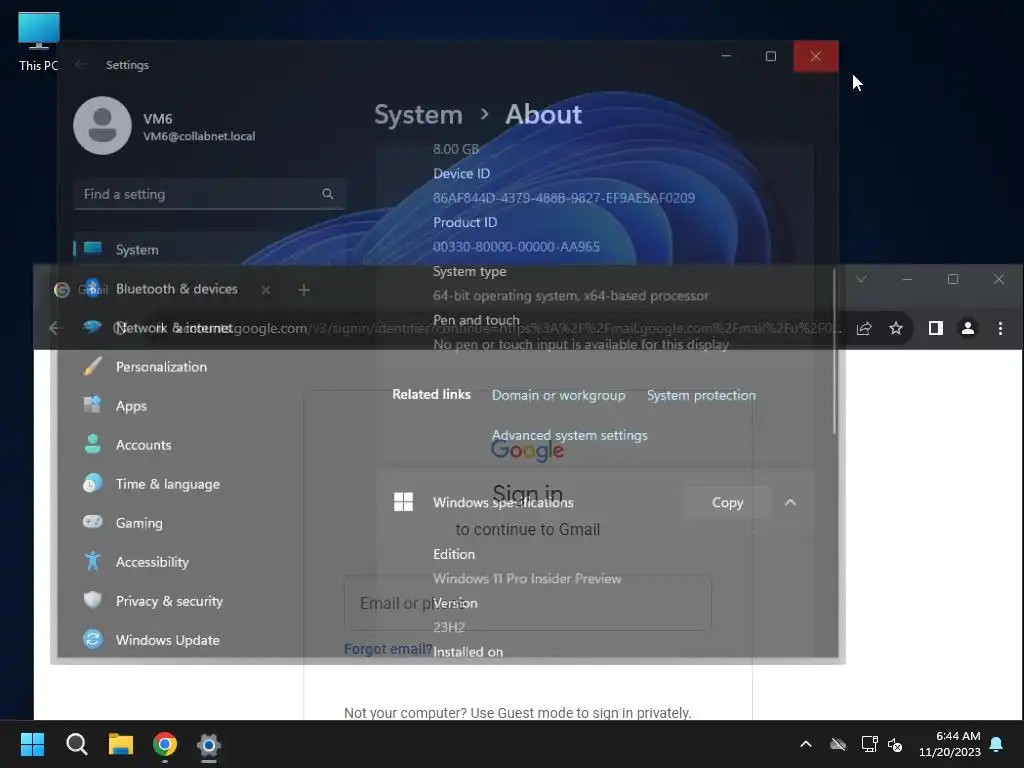Open taskbar Search

[x=76, y=744]
